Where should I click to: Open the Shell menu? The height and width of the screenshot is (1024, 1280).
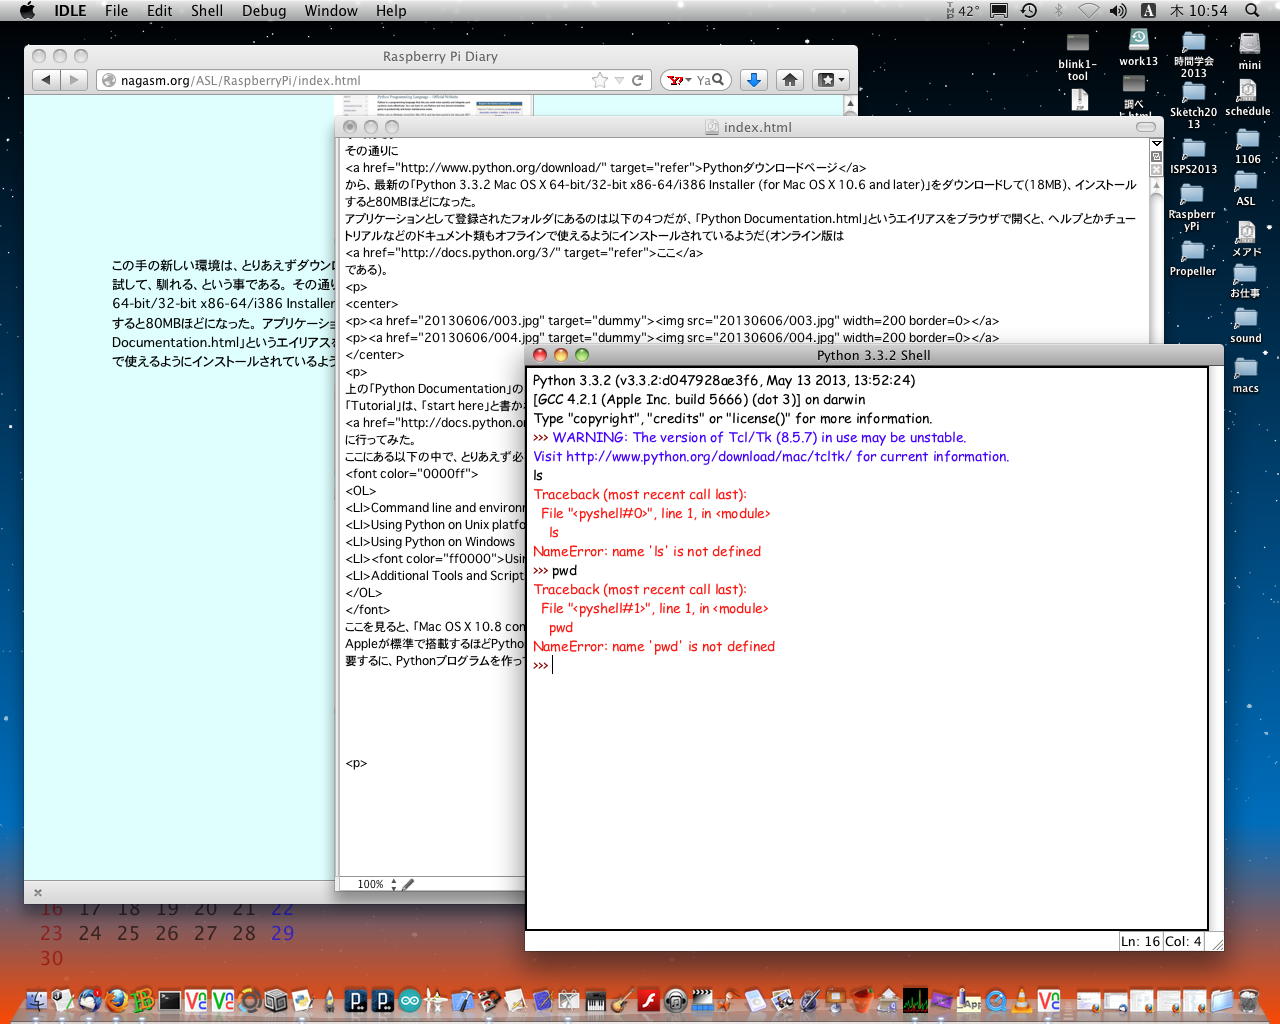coord(206,11)
